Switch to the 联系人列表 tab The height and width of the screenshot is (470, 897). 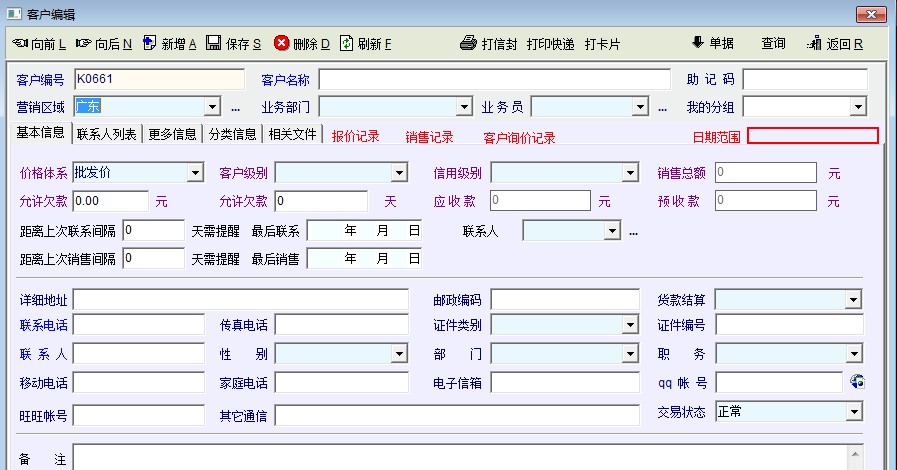(x=106, y=135)
